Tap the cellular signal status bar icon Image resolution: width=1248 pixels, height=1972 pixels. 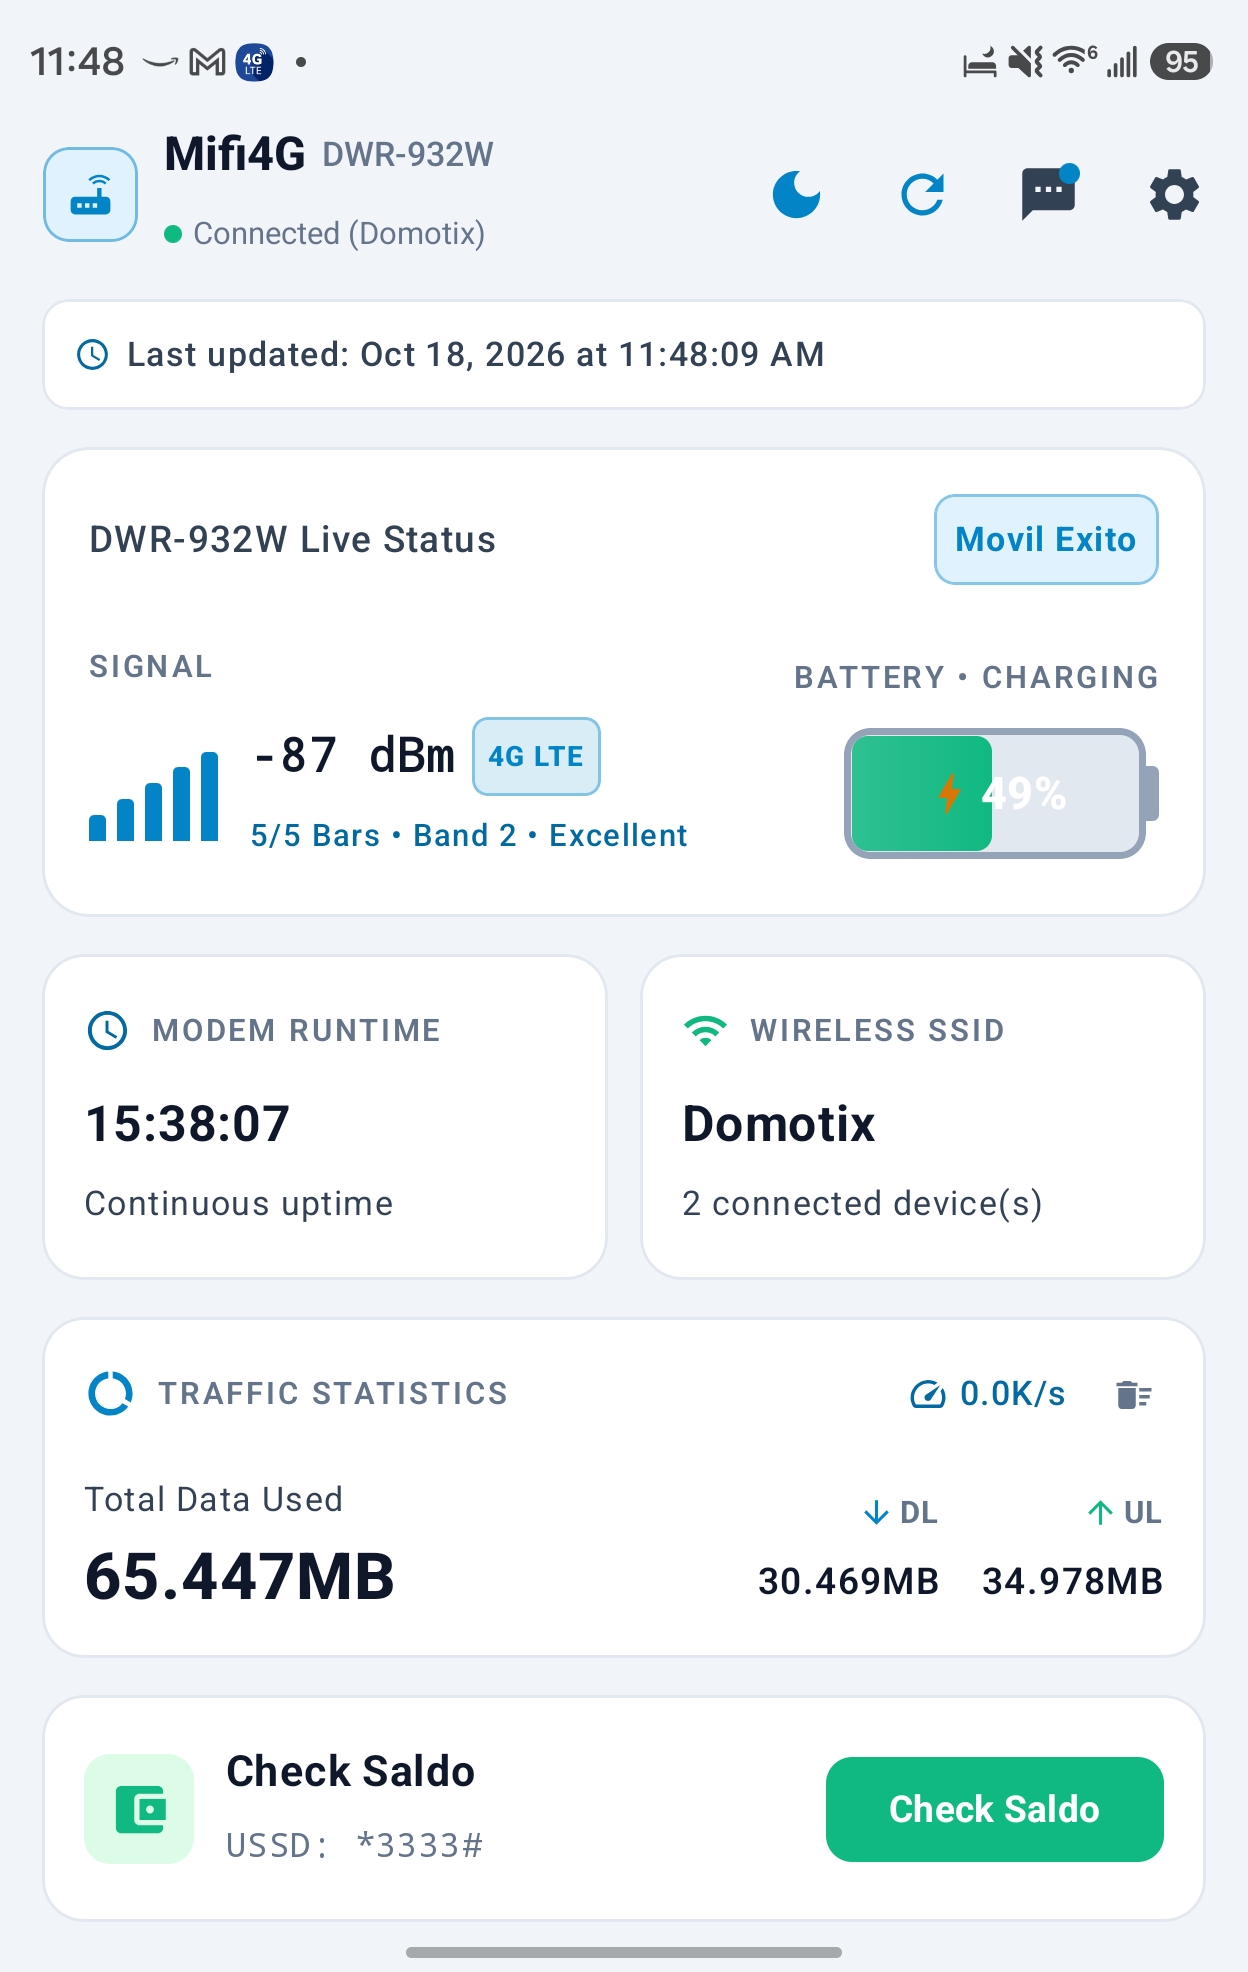[1123, 62]
